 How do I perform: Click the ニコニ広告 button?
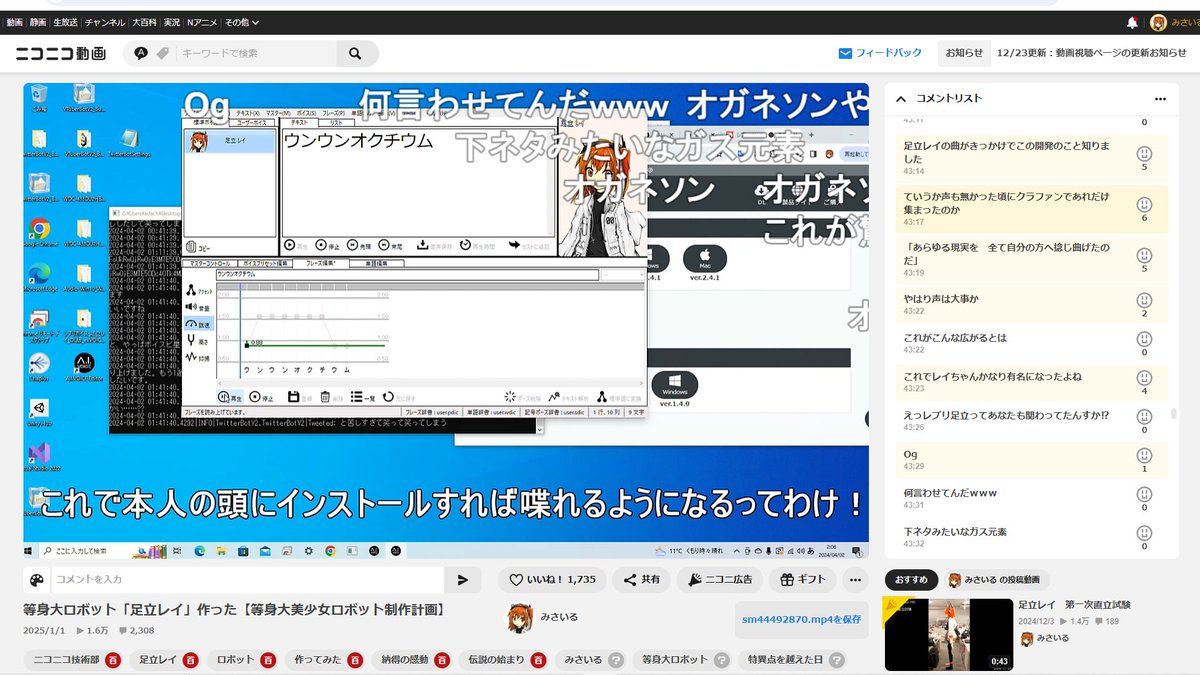tap(720, 579)
